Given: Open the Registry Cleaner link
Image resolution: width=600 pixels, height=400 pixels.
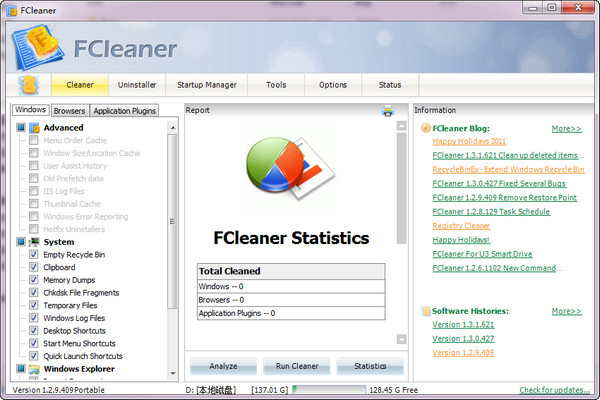Looking at the screenshot, I should pos(461,226).
